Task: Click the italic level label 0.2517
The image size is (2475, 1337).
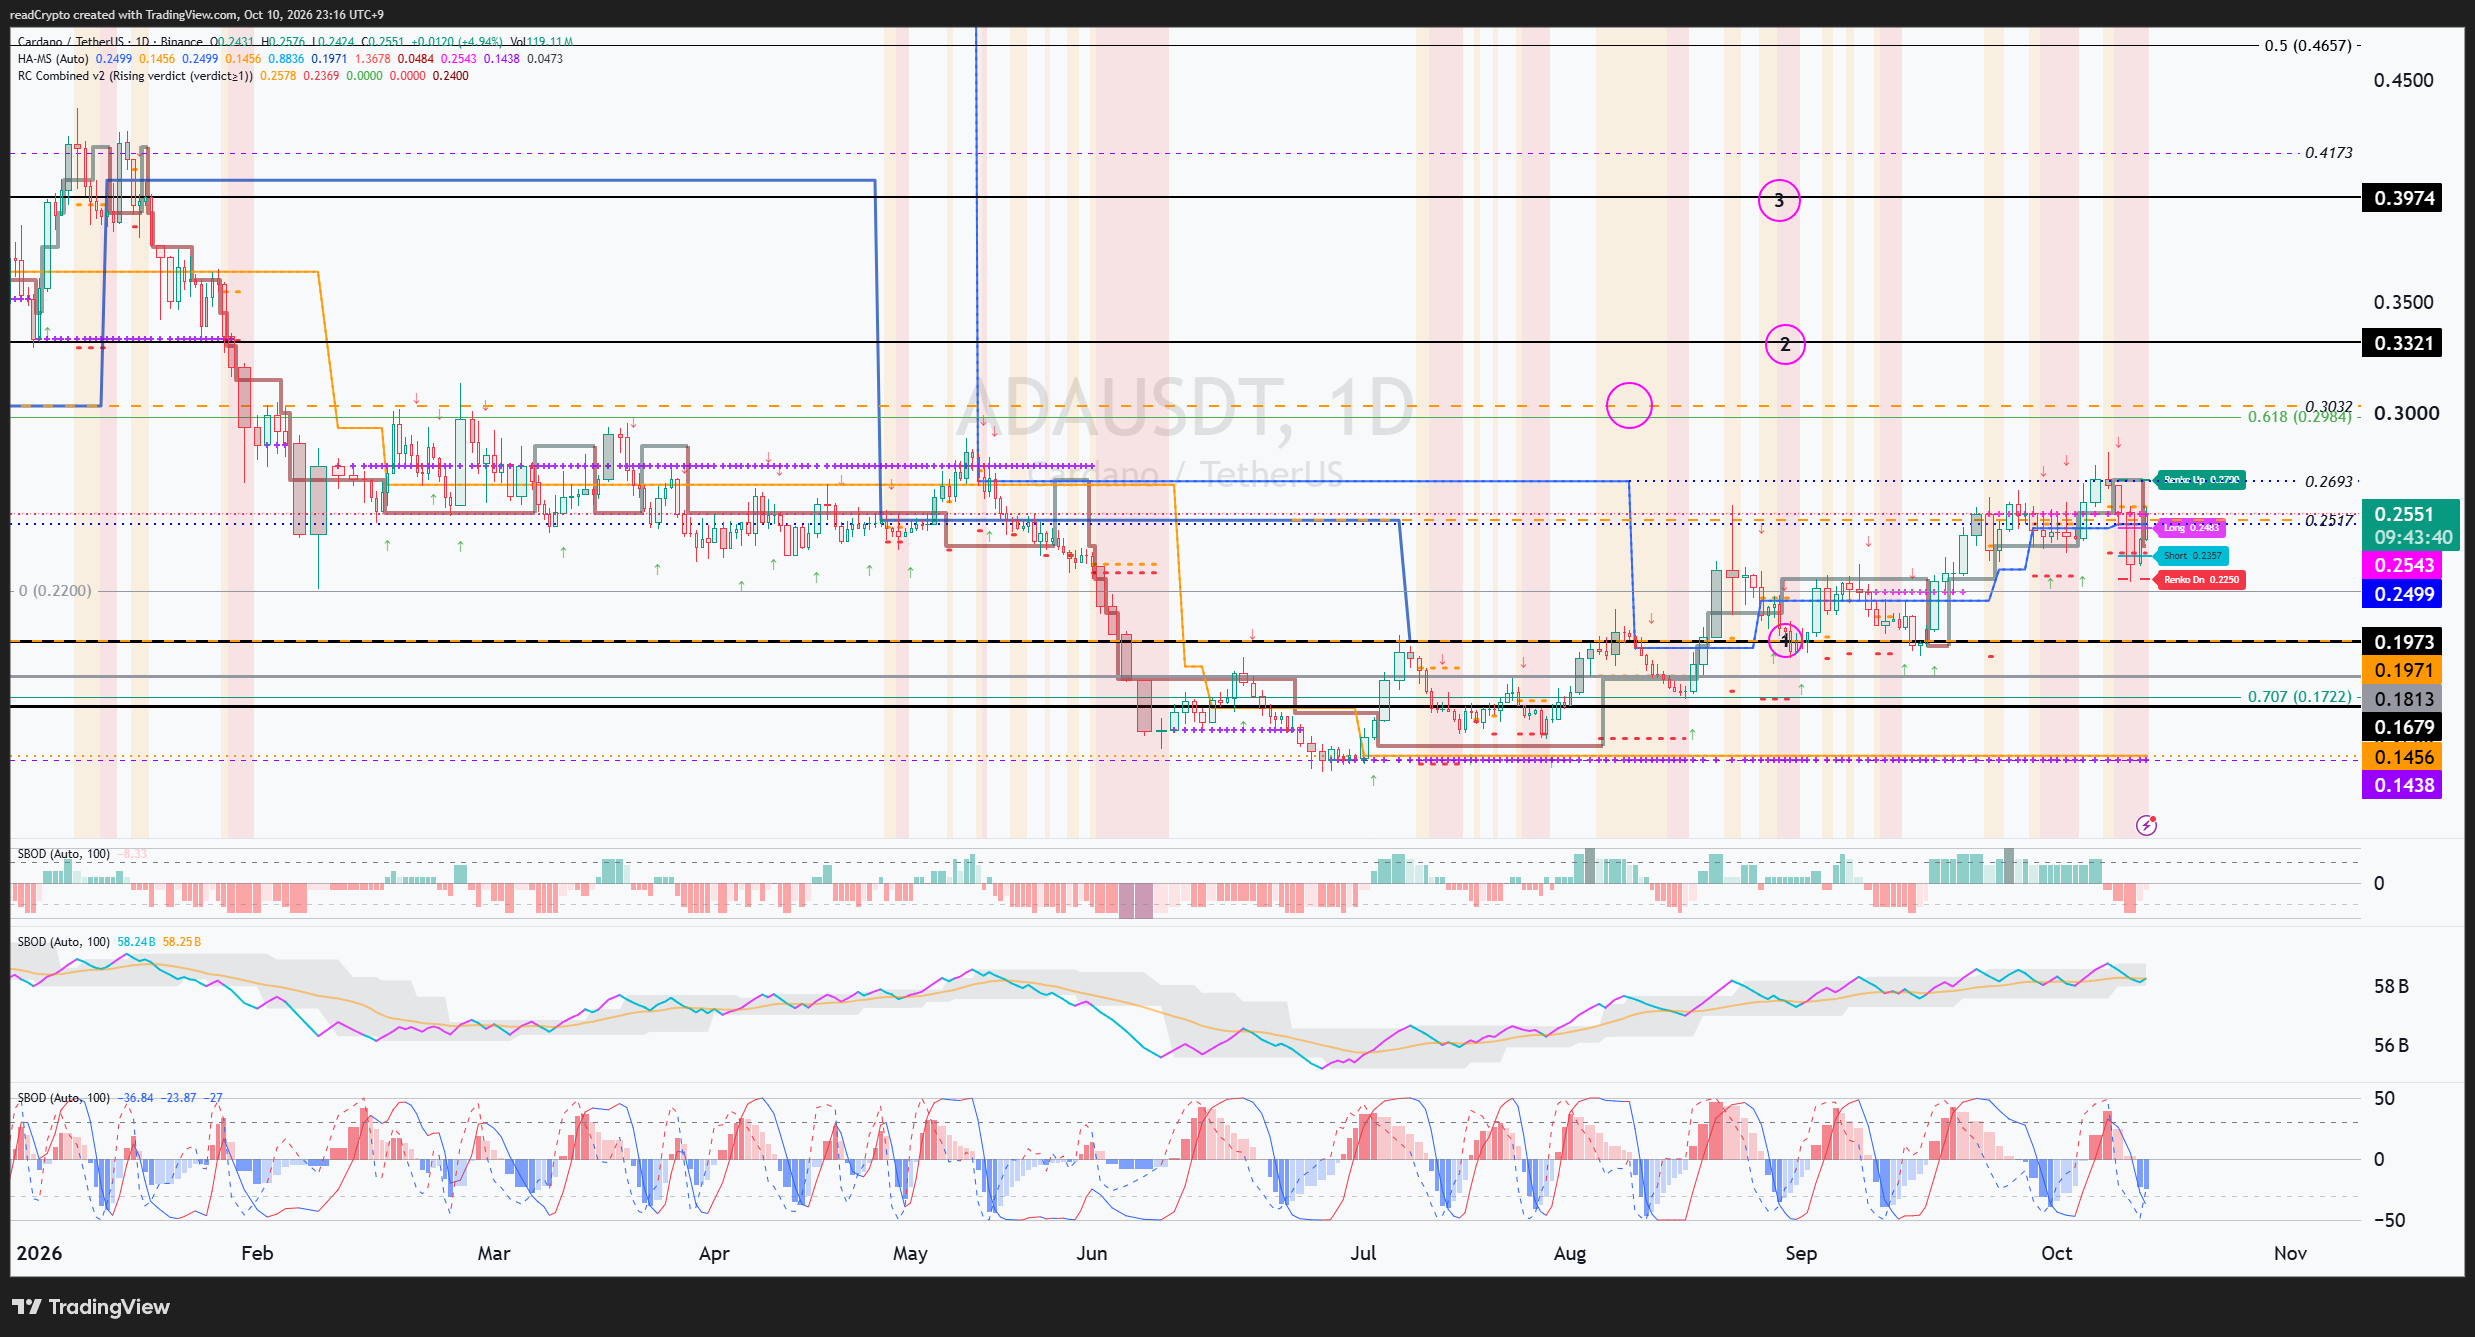Action: coord(2329,521)
